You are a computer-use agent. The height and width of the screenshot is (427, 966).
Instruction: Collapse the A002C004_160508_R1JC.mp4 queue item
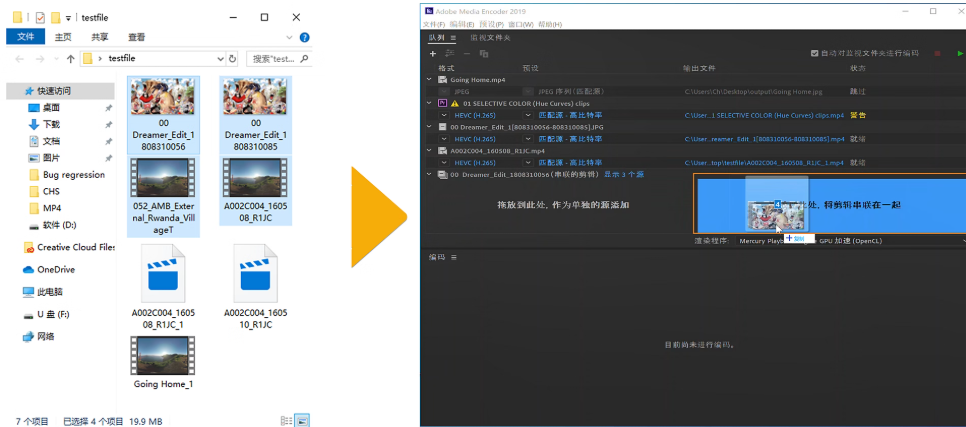tap(429, 150)
